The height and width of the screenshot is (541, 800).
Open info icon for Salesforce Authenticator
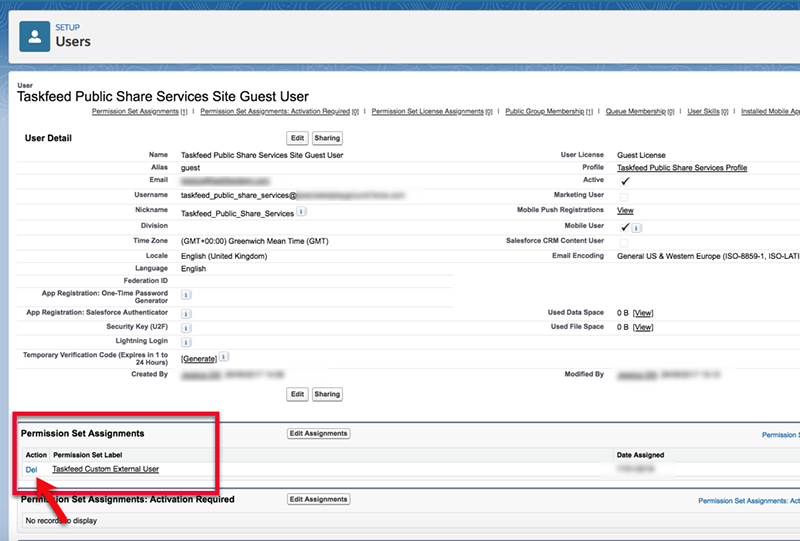click(186, 313)
